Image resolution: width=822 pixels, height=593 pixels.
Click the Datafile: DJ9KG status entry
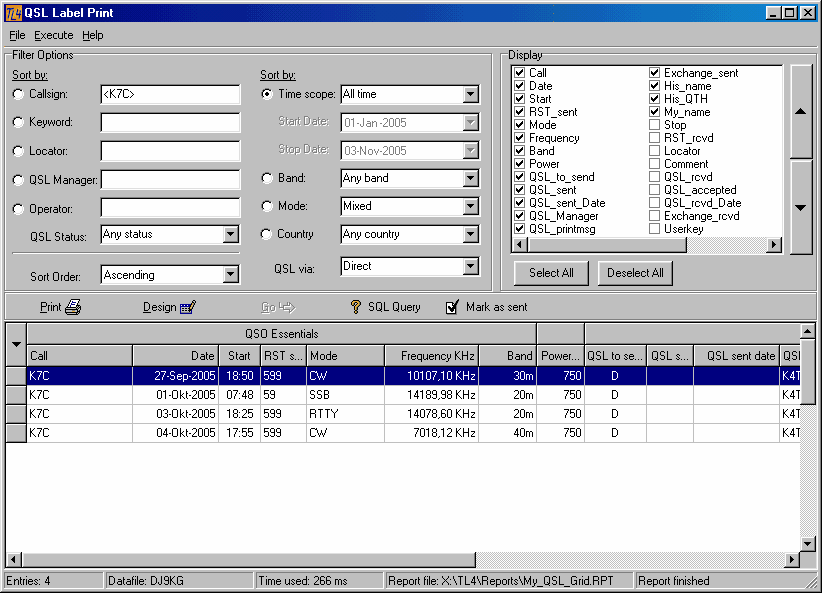coord(180,581)
